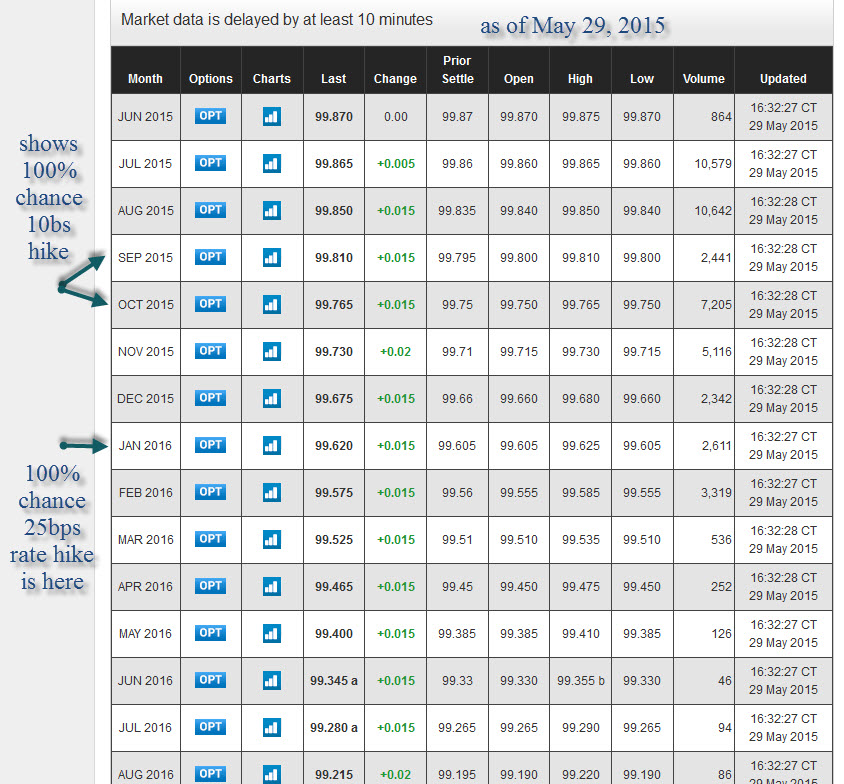Click the chart icon for SEP 2015
Viewport: 844px width, 784px height.
point(272,258)
